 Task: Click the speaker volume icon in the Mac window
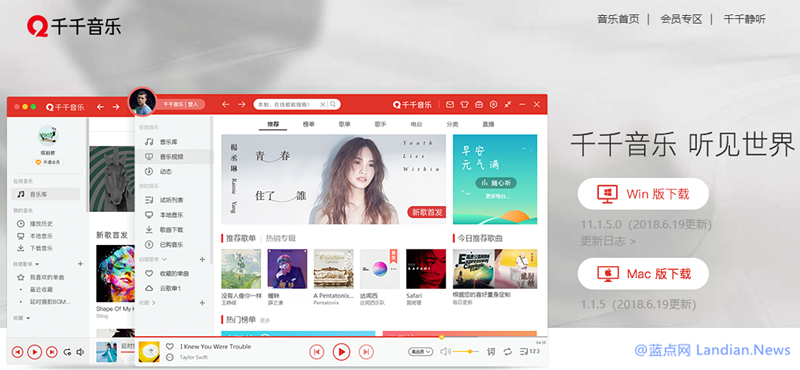[x=80, y=352]
